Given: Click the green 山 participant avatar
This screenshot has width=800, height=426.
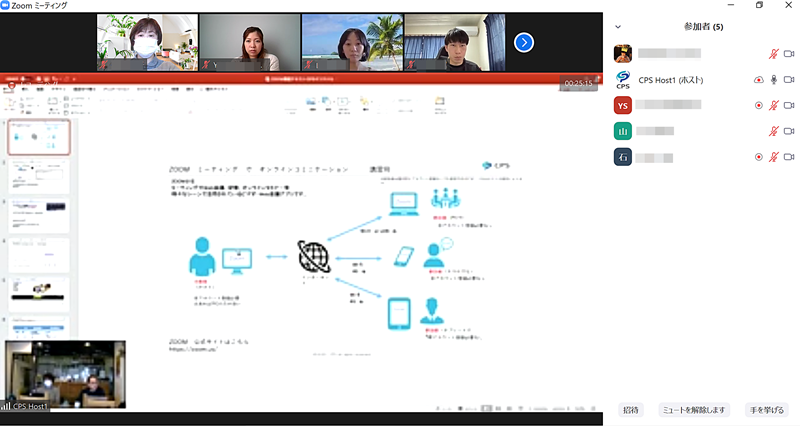Looking at the screenshot, I should tap(623, 131).
